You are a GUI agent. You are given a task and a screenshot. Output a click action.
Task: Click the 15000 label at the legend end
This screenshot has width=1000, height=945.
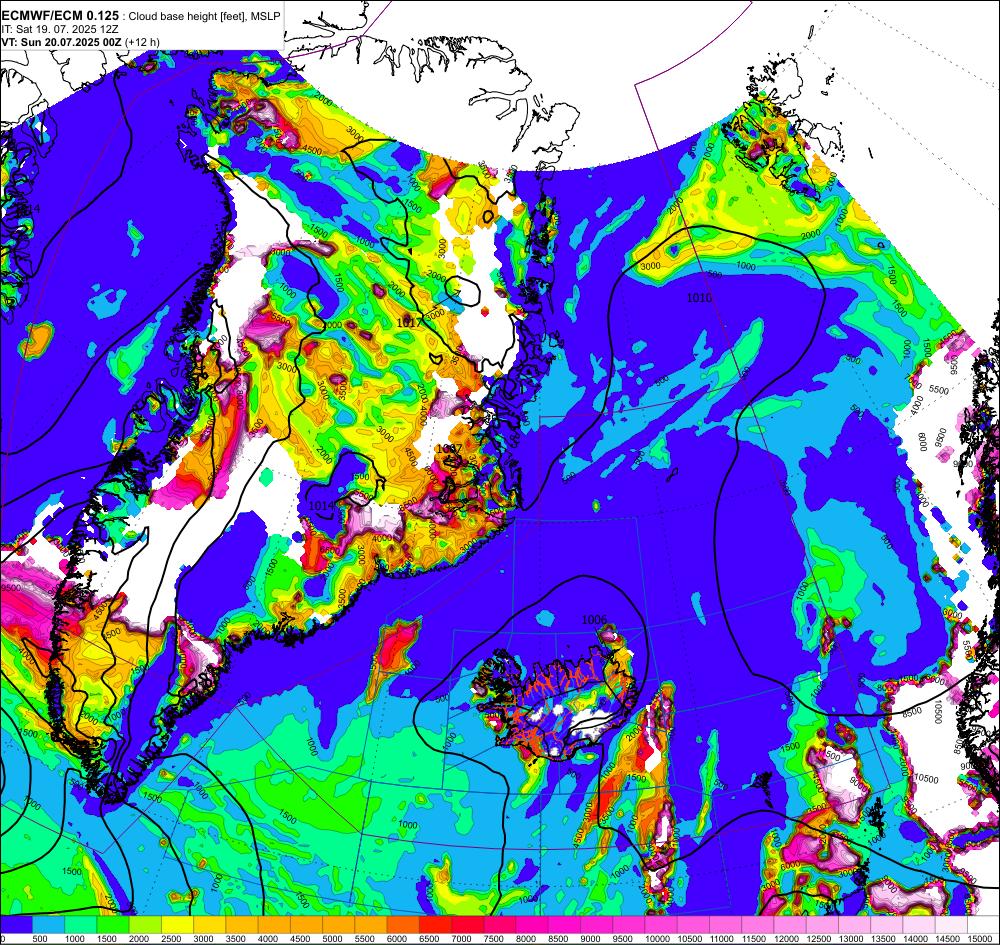[980, 939]
